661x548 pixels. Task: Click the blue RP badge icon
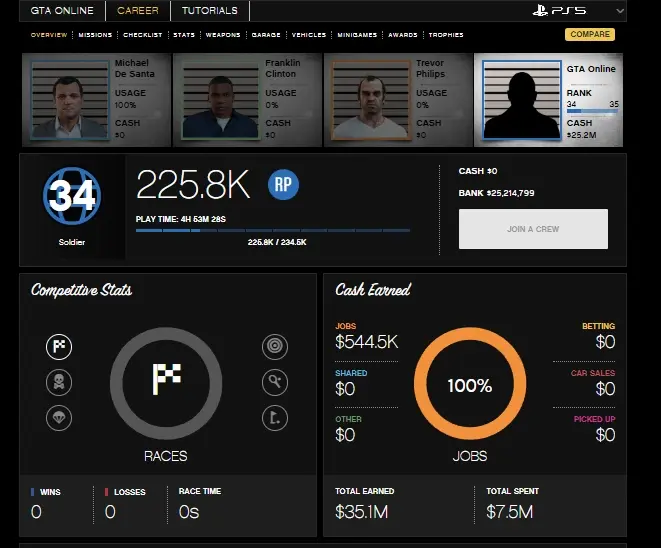click(283, 185)
